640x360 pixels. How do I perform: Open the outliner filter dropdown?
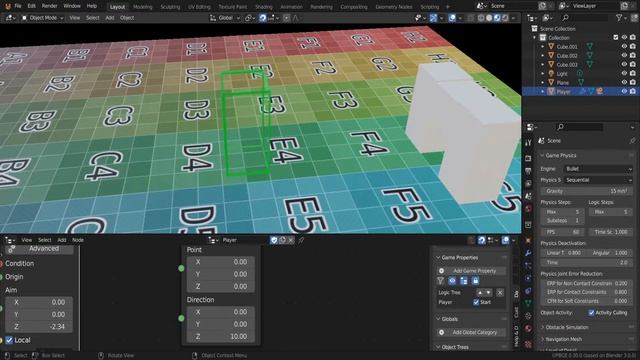point(621,18)
